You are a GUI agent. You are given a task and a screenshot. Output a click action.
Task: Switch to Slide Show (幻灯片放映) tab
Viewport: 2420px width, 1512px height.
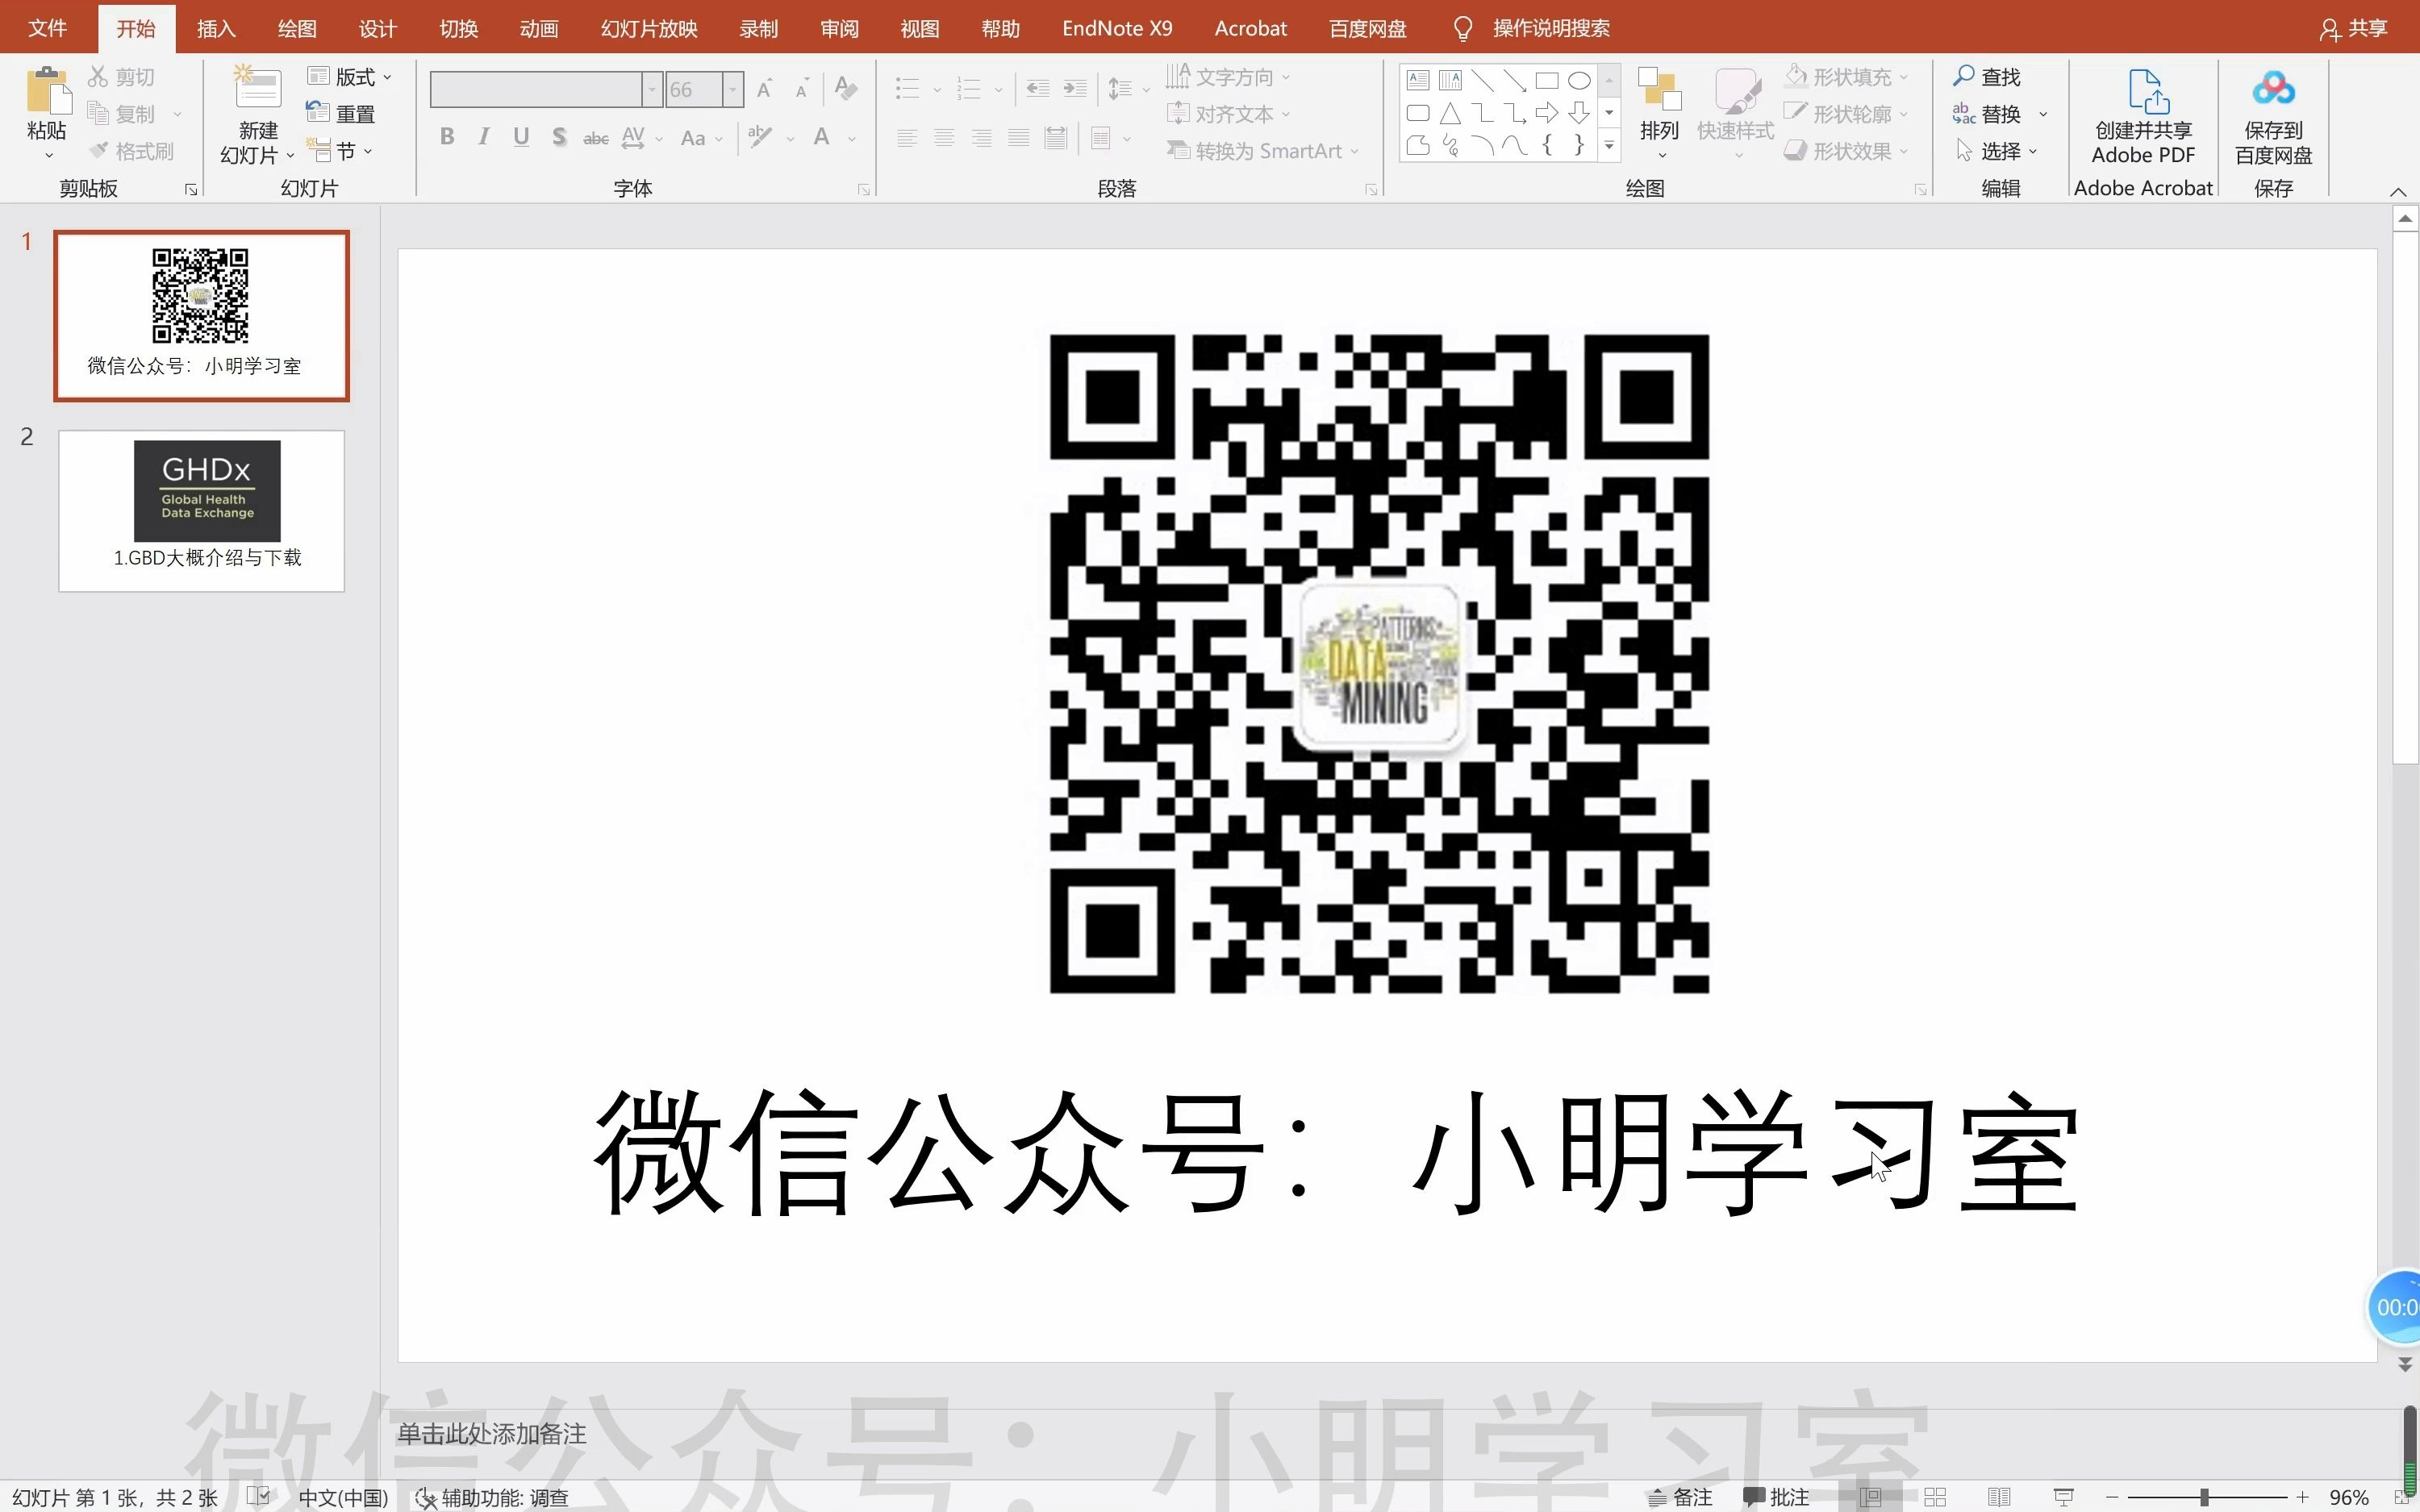649,28
